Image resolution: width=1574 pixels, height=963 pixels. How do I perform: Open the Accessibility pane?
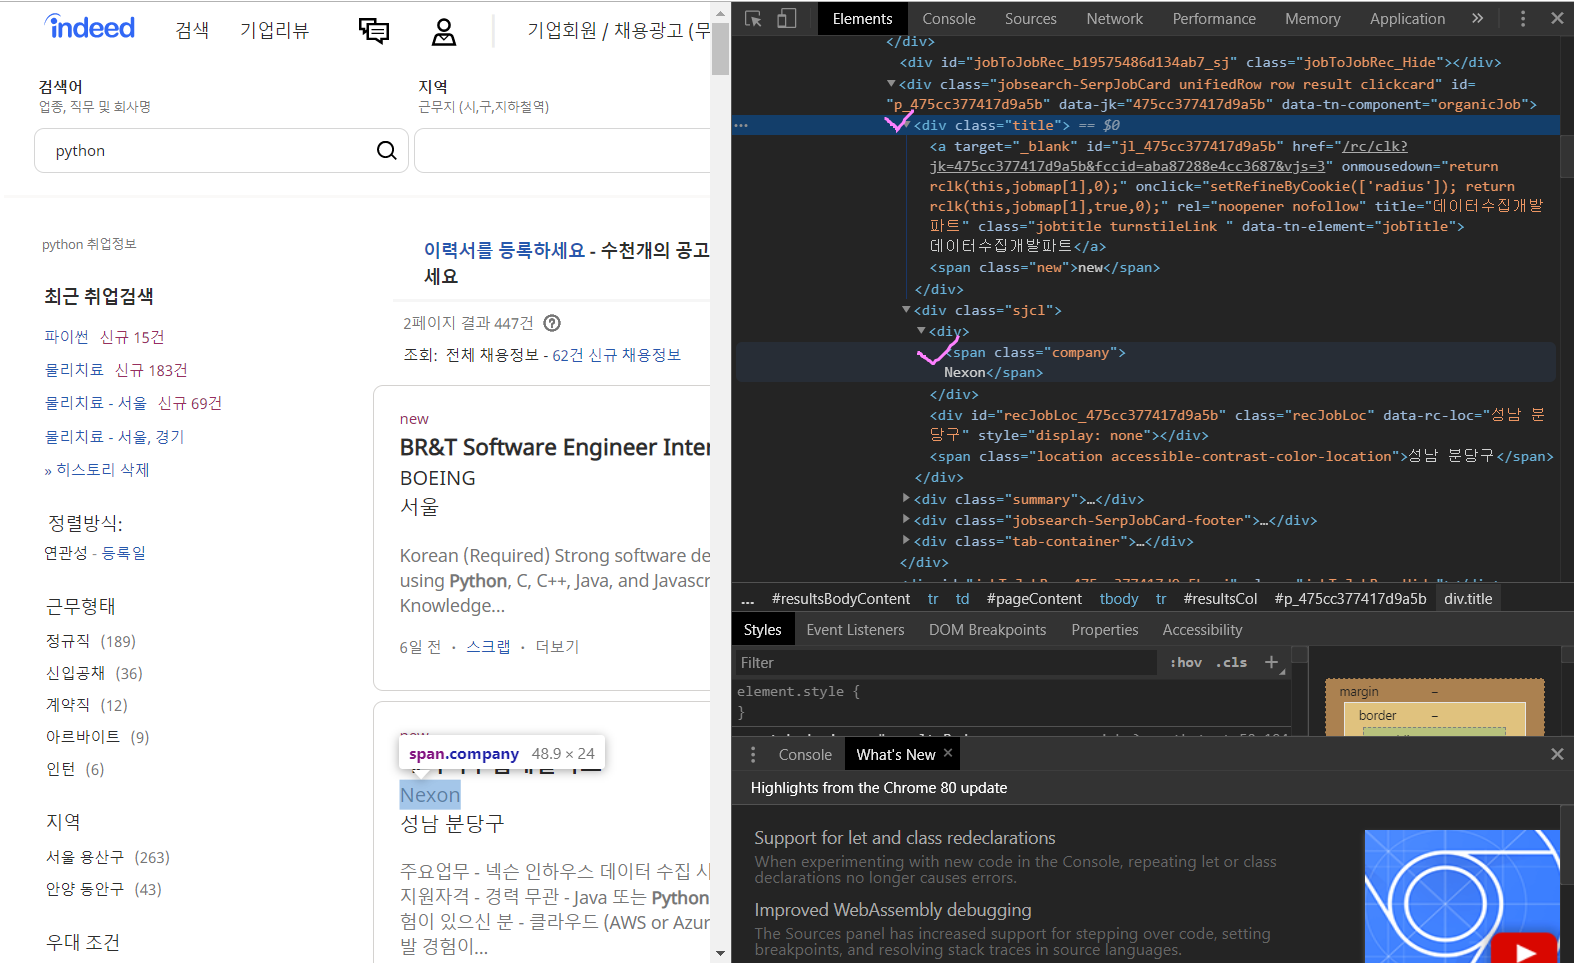point(1202,630)
